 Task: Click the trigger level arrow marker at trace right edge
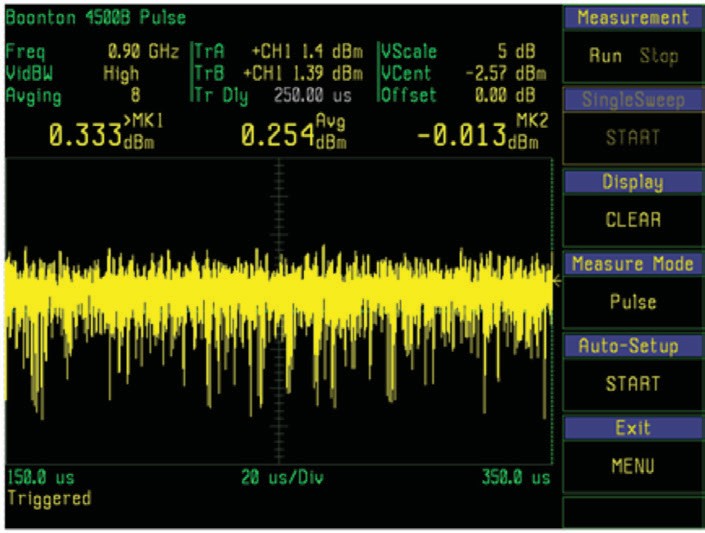[557, 282]
